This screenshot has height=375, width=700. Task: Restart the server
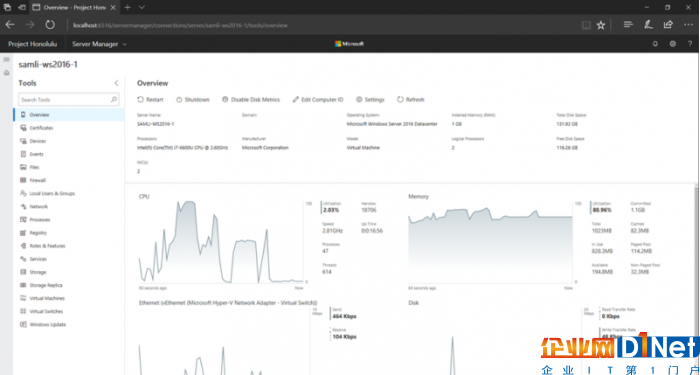click(x=150, y=100)
